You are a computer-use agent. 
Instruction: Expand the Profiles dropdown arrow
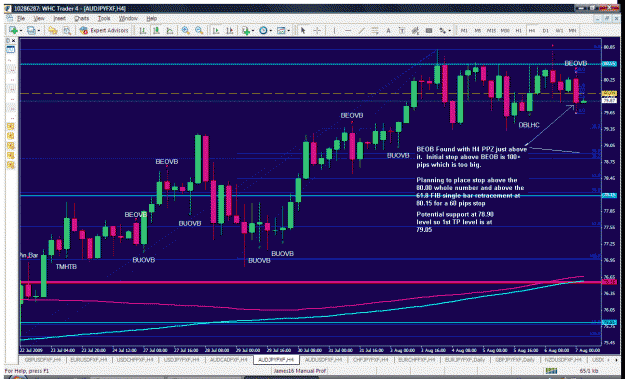(x=39, y=31)
